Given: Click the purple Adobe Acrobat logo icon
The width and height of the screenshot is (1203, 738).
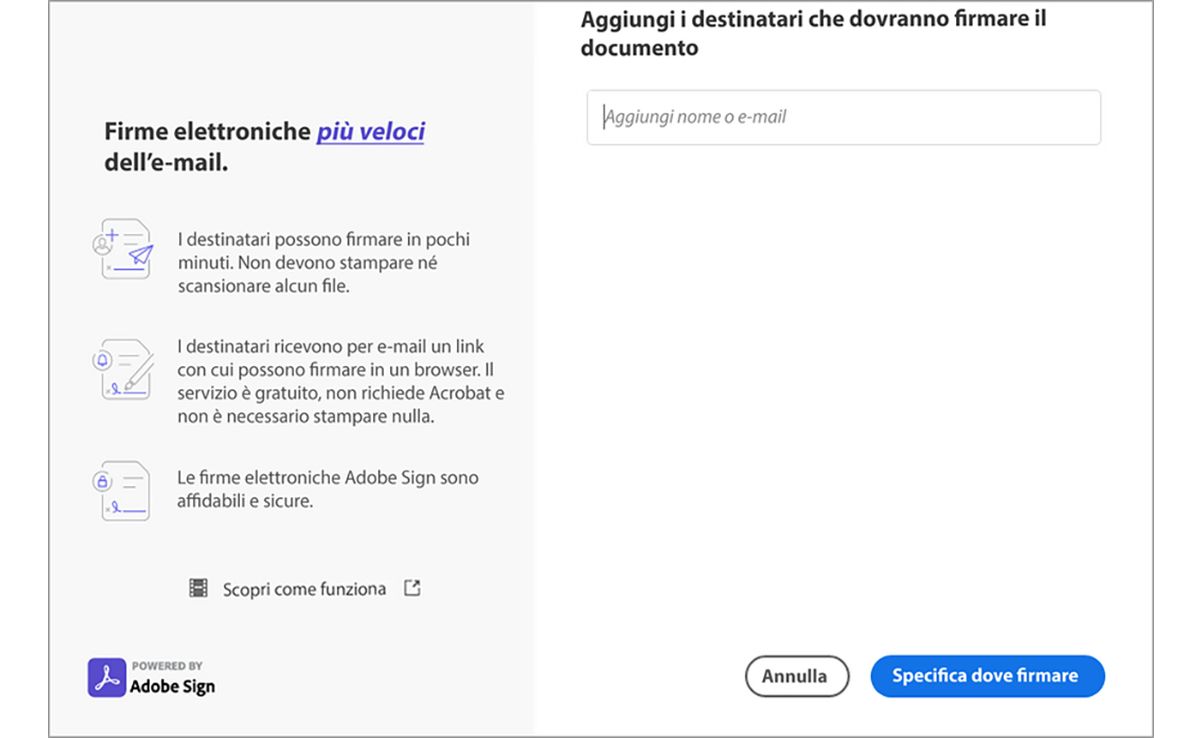Looking at the screenshot, I should point(107,677).
